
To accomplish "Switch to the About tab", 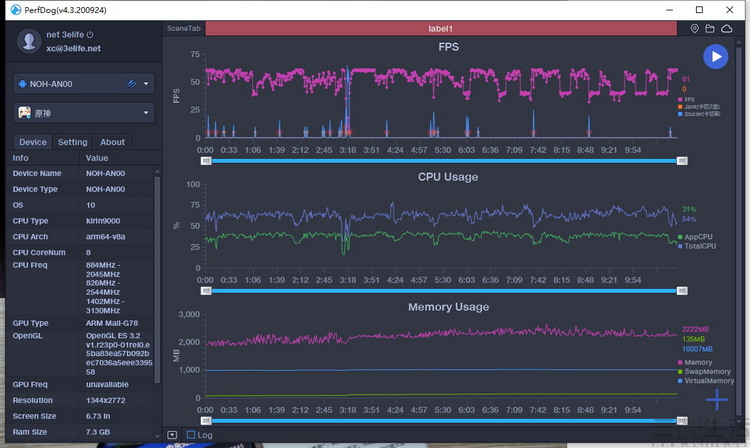I will coord(112,142).
